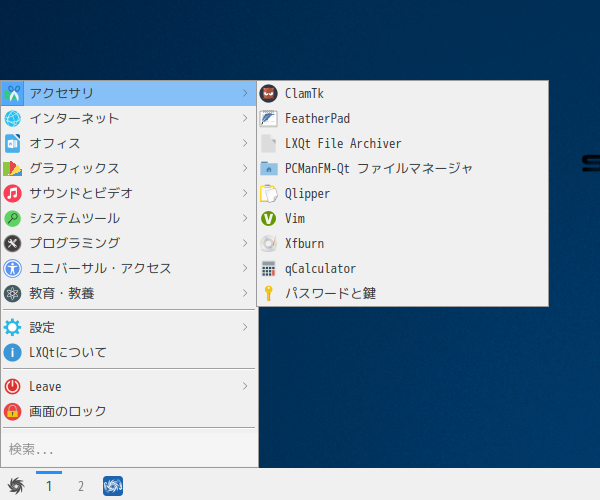The image size is (600, 500).
Task: Click the Qlipper clipboard icon
Action: (268, 194)
